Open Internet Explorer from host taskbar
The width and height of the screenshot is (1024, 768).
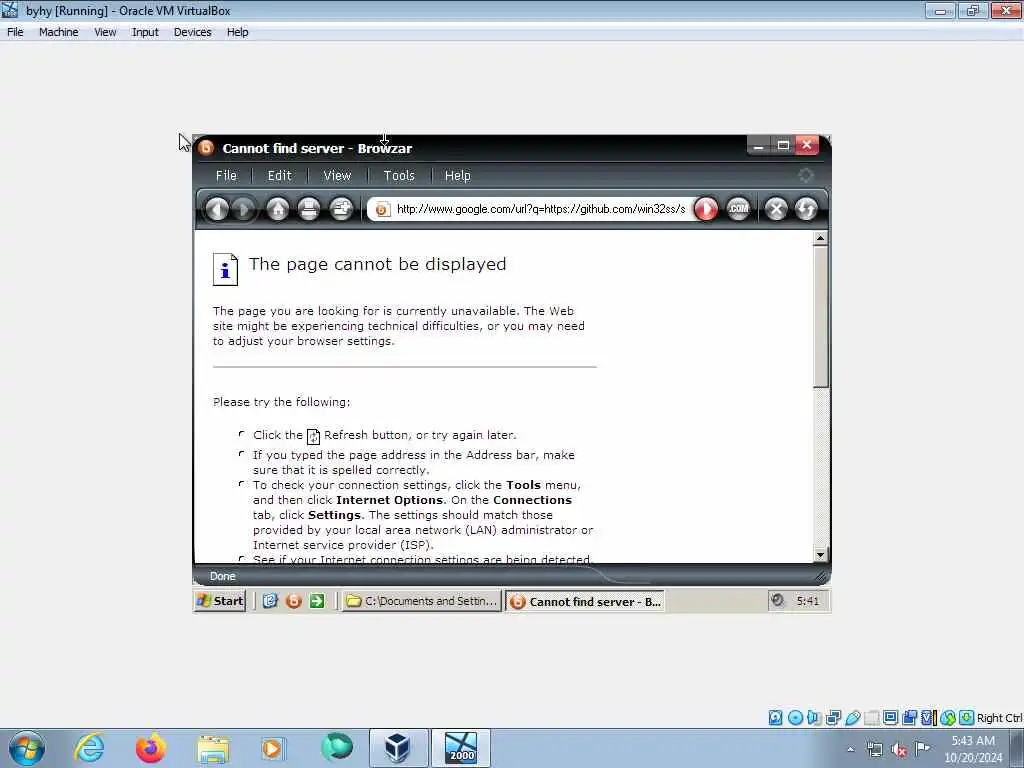click(x=89, y=748)
